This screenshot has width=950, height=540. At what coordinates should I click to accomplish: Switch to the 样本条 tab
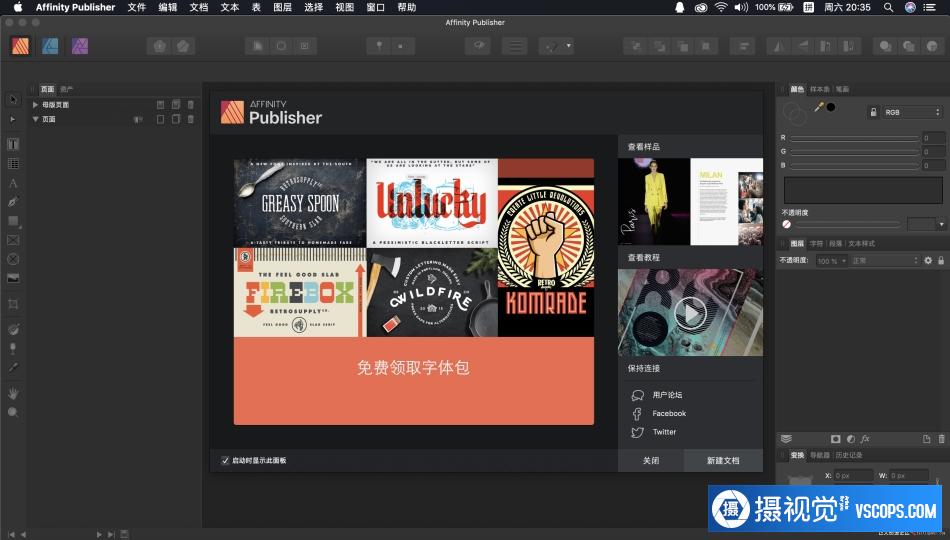point(819,89)
